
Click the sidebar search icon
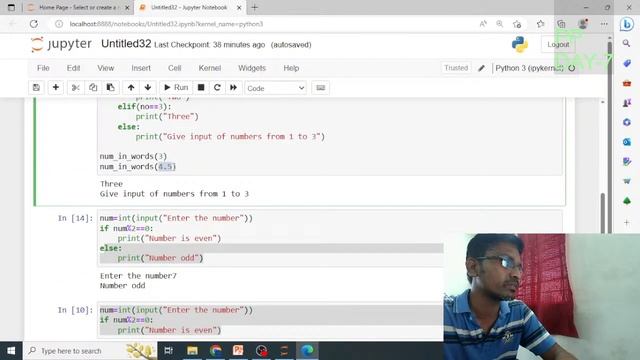[627, 43]
